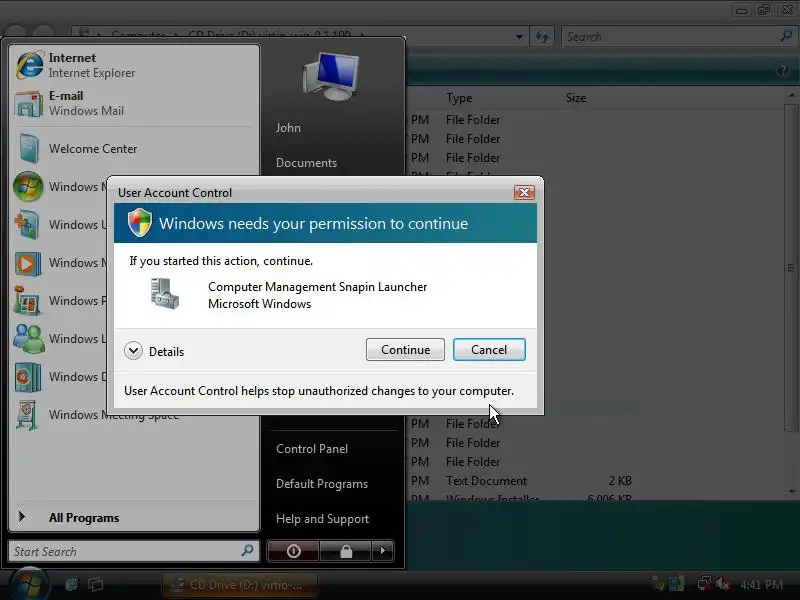
Task: Click the 2 KB size cell
Action: click(x=620, y=481)
